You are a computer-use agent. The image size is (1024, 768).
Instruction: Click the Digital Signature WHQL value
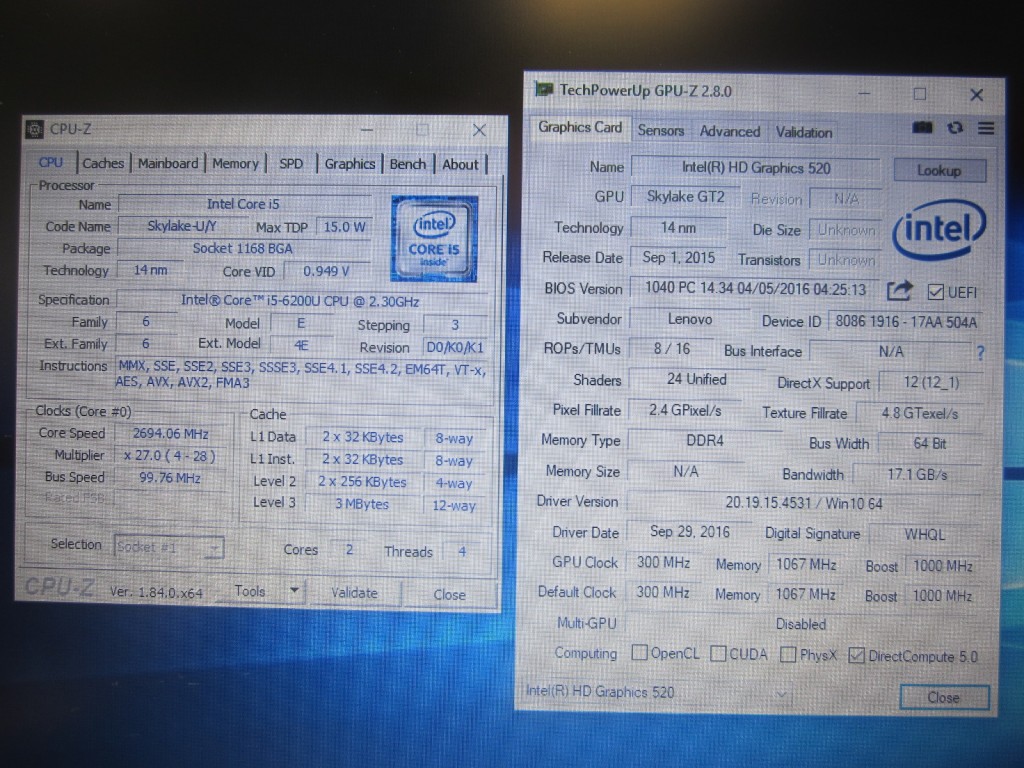(x=925, y=534)
